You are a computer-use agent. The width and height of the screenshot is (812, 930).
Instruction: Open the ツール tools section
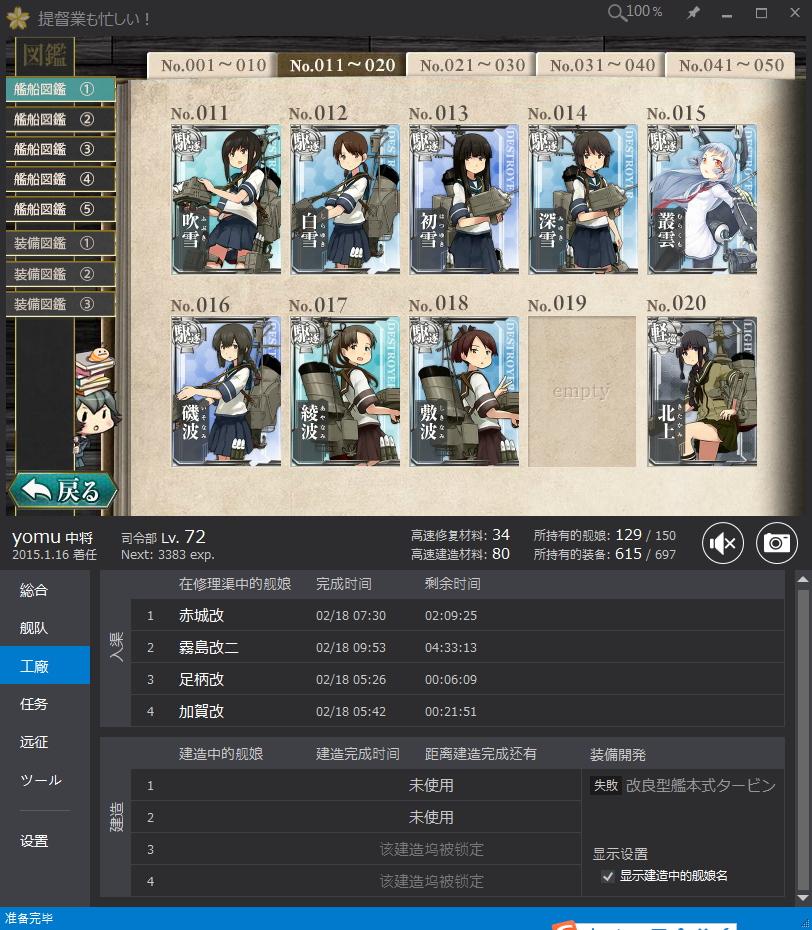[x=45, y=779]
